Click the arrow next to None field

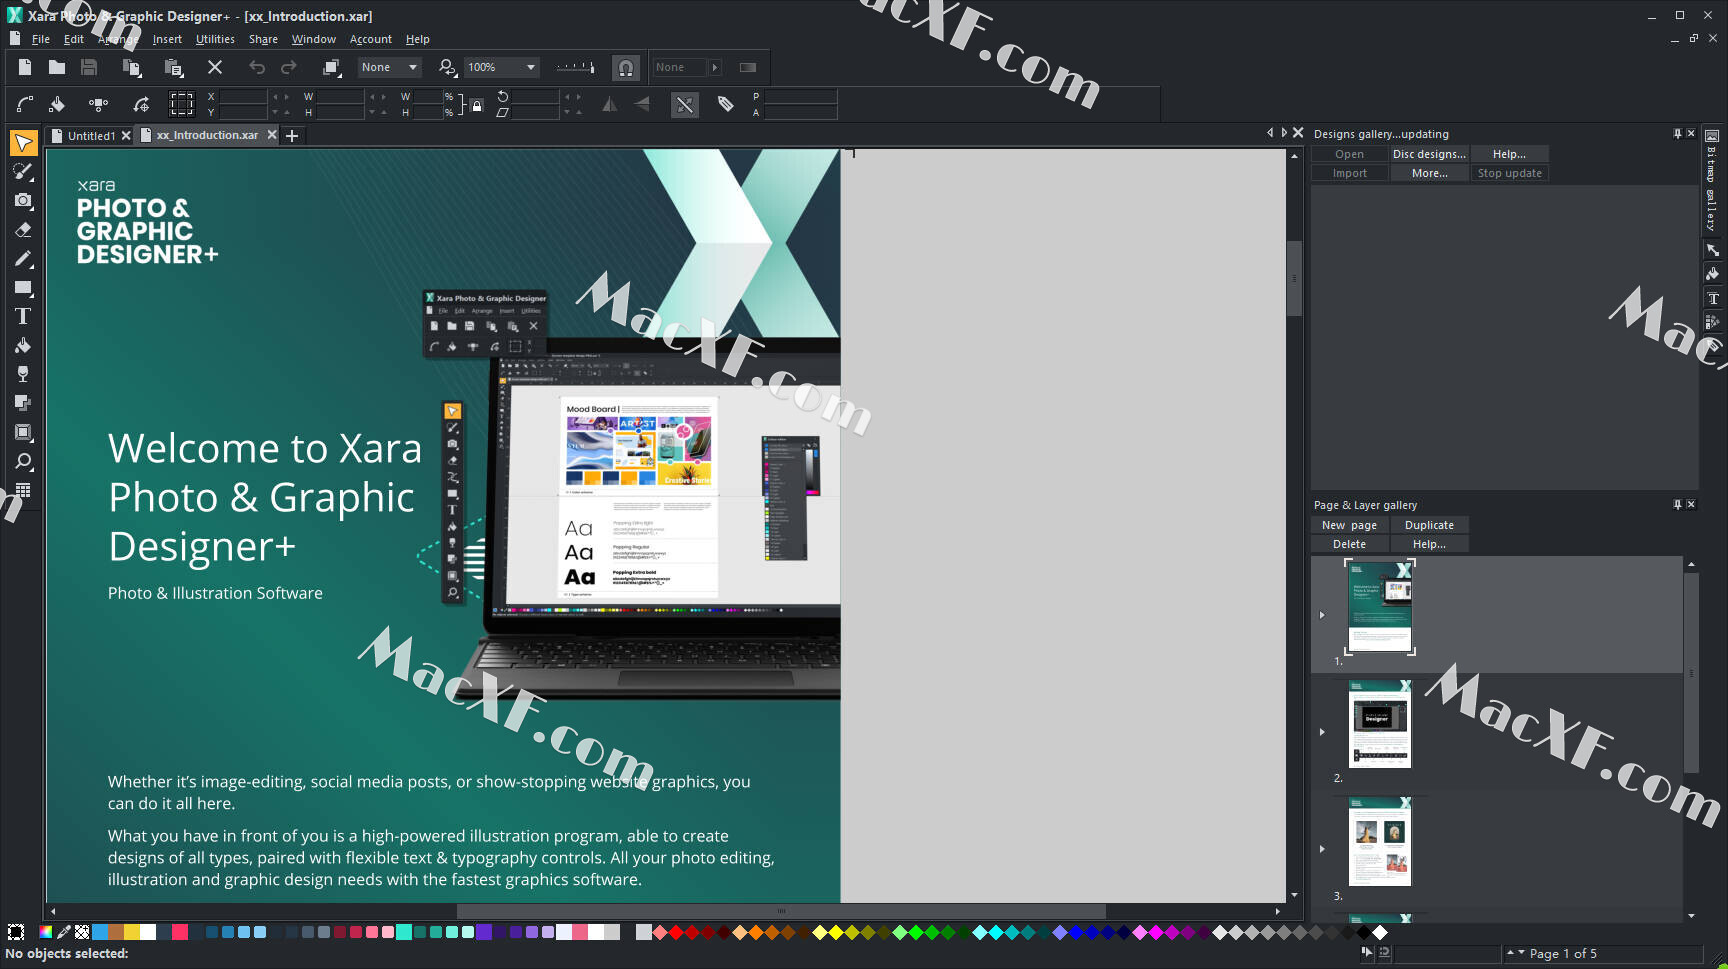(715, 67)
